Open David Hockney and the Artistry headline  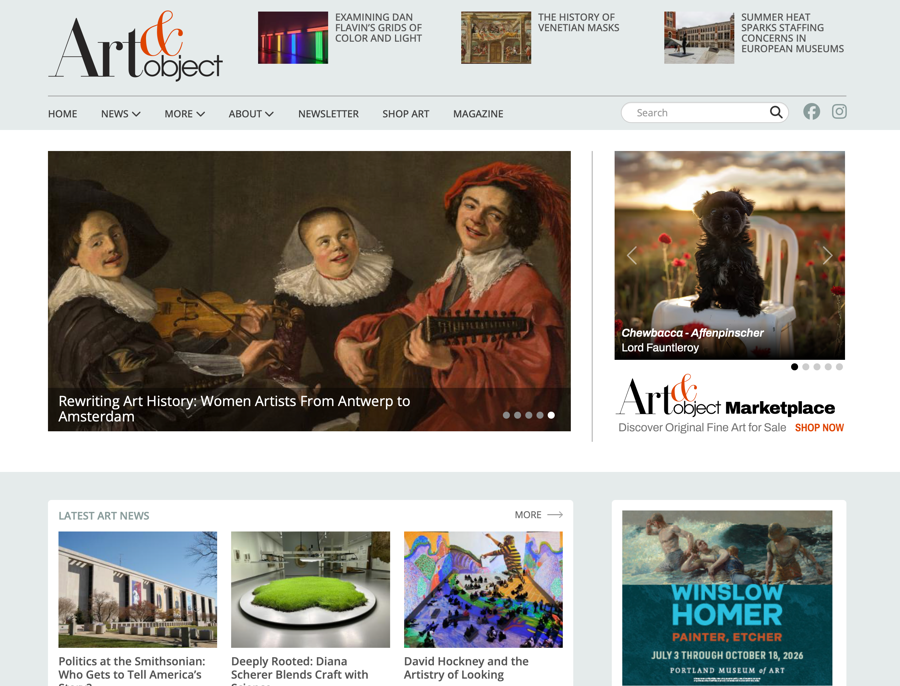click(x=466, y=668)
